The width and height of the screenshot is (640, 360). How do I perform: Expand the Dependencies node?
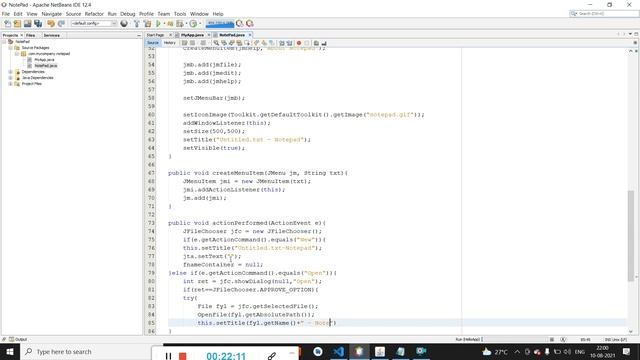(x=11, y=71)
